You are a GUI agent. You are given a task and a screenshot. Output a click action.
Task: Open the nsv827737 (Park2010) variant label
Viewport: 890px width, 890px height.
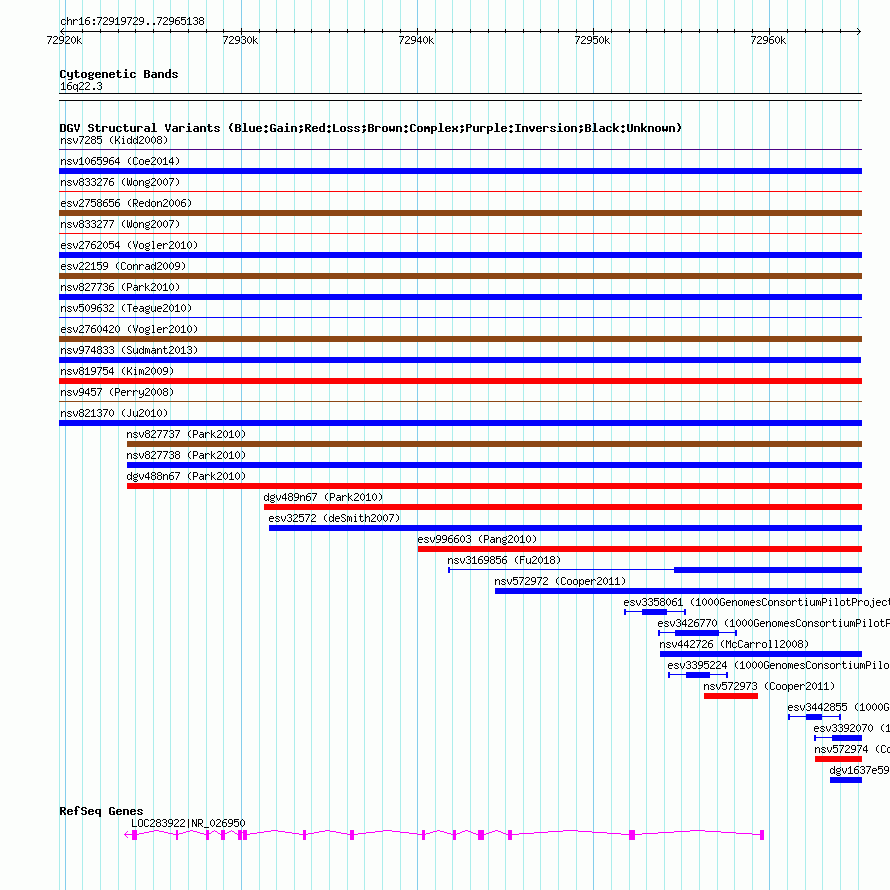pos(186,434)
